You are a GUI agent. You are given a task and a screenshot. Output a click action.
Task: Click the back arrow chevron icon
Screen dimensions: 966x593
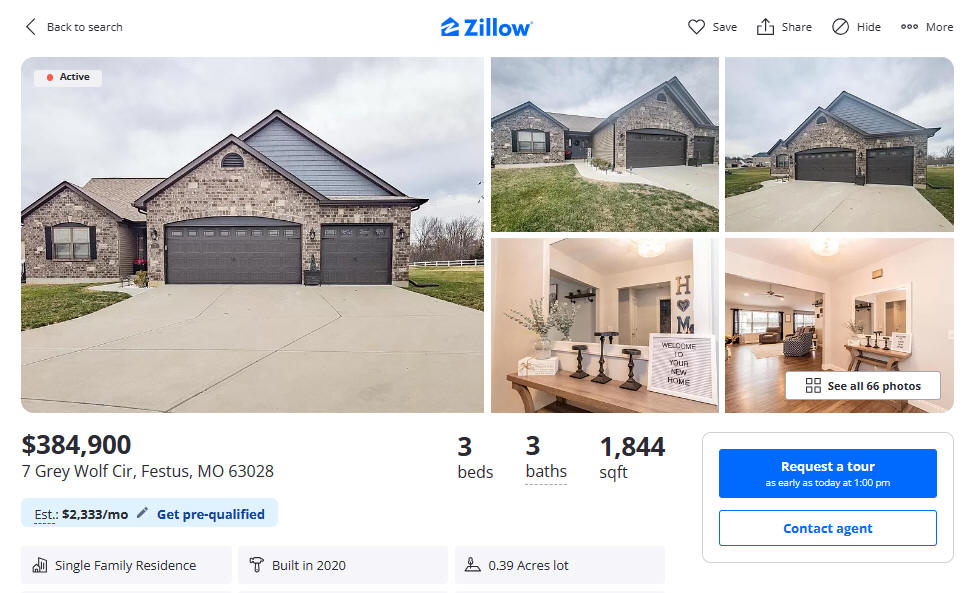click(x=30, y=26)
